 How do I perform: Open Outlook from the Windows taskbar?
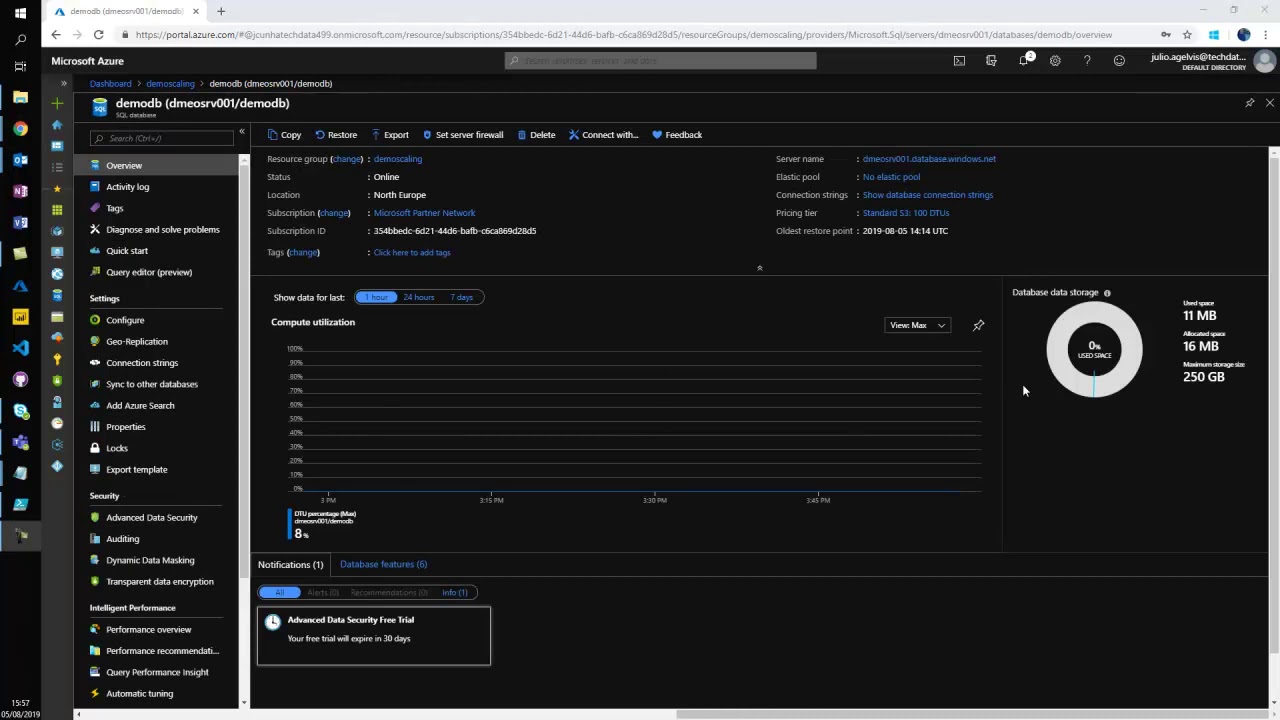[x=20, y=160]
